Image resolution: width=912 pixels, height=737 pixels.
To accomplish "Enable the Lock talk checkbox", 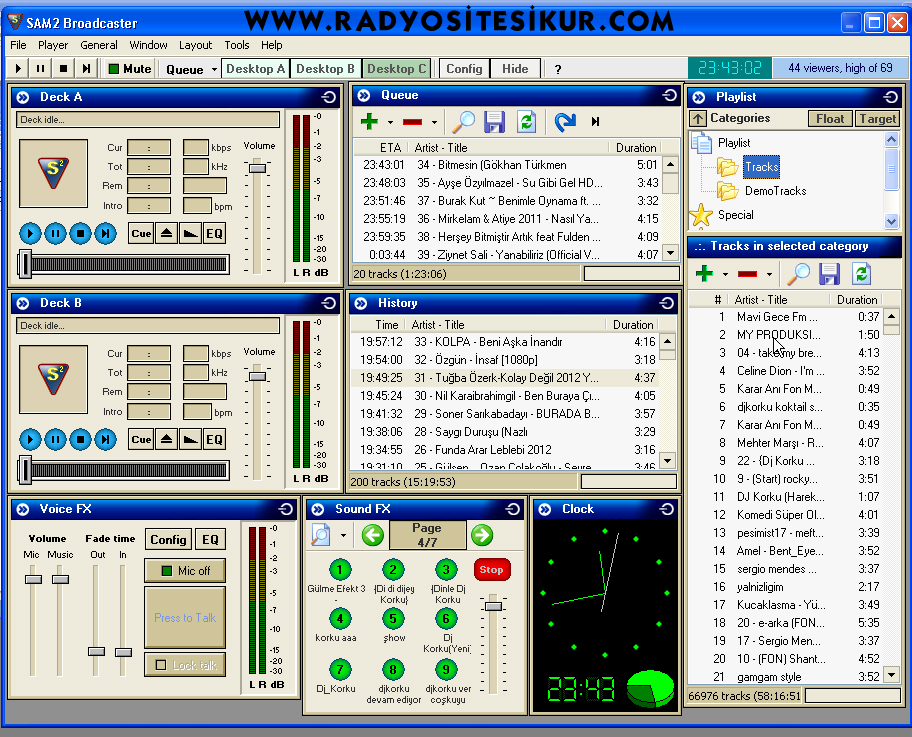I will click(161, 665).
